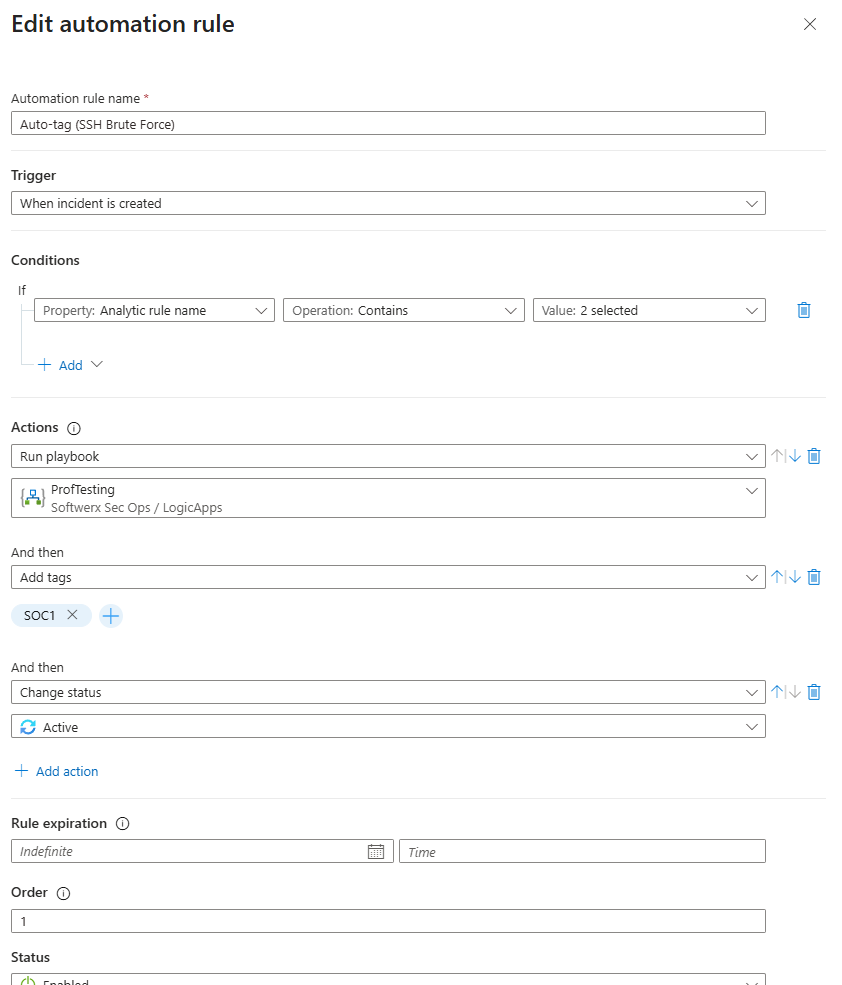Open Value 2 selected dropdown
The width and height of the screenshot is (842, 985).
click(x=649, y=310)
